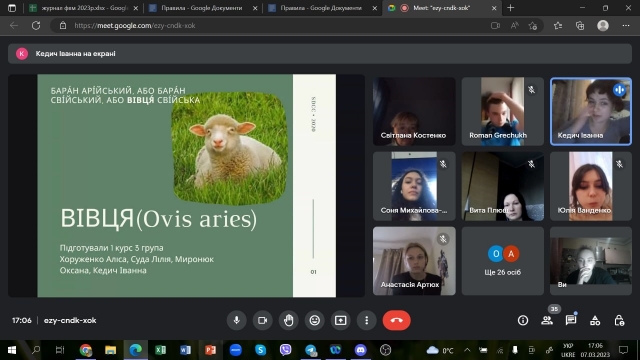640x360 pixels.
Task: Open Viber from the taskbar
Action: point(285,350)
